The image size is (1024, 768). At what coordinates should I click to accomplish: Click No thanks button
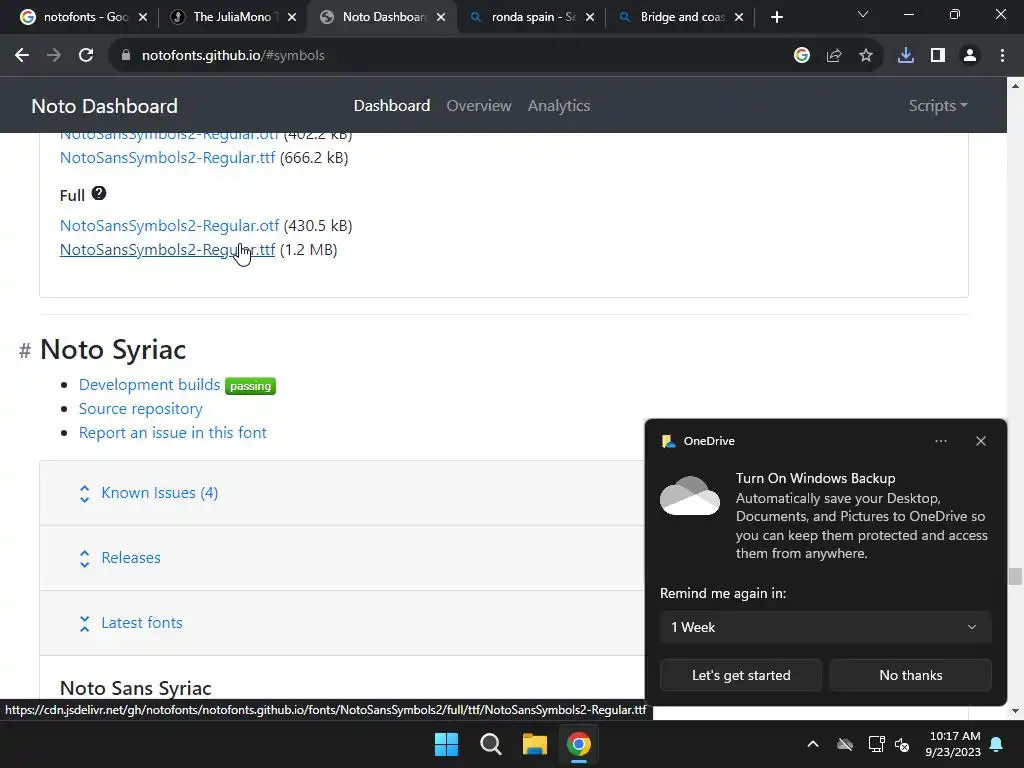coord(910,675)
